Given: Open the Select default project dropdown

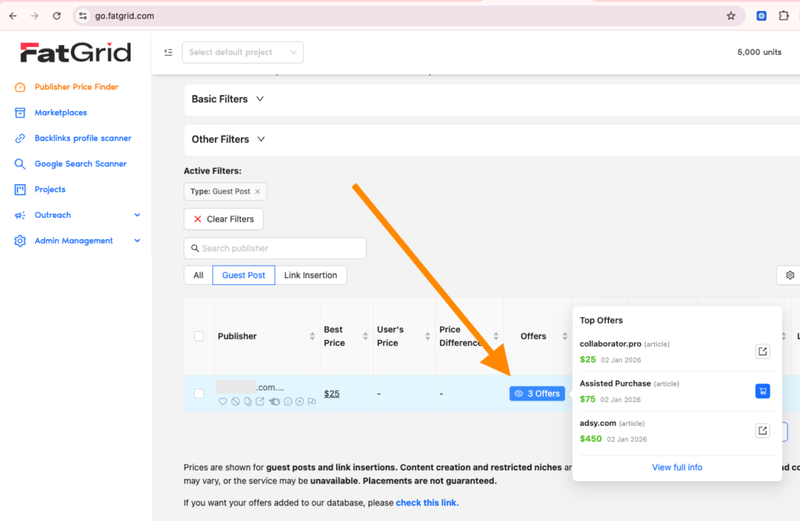Looking at the screenshot, I should 242,52.
